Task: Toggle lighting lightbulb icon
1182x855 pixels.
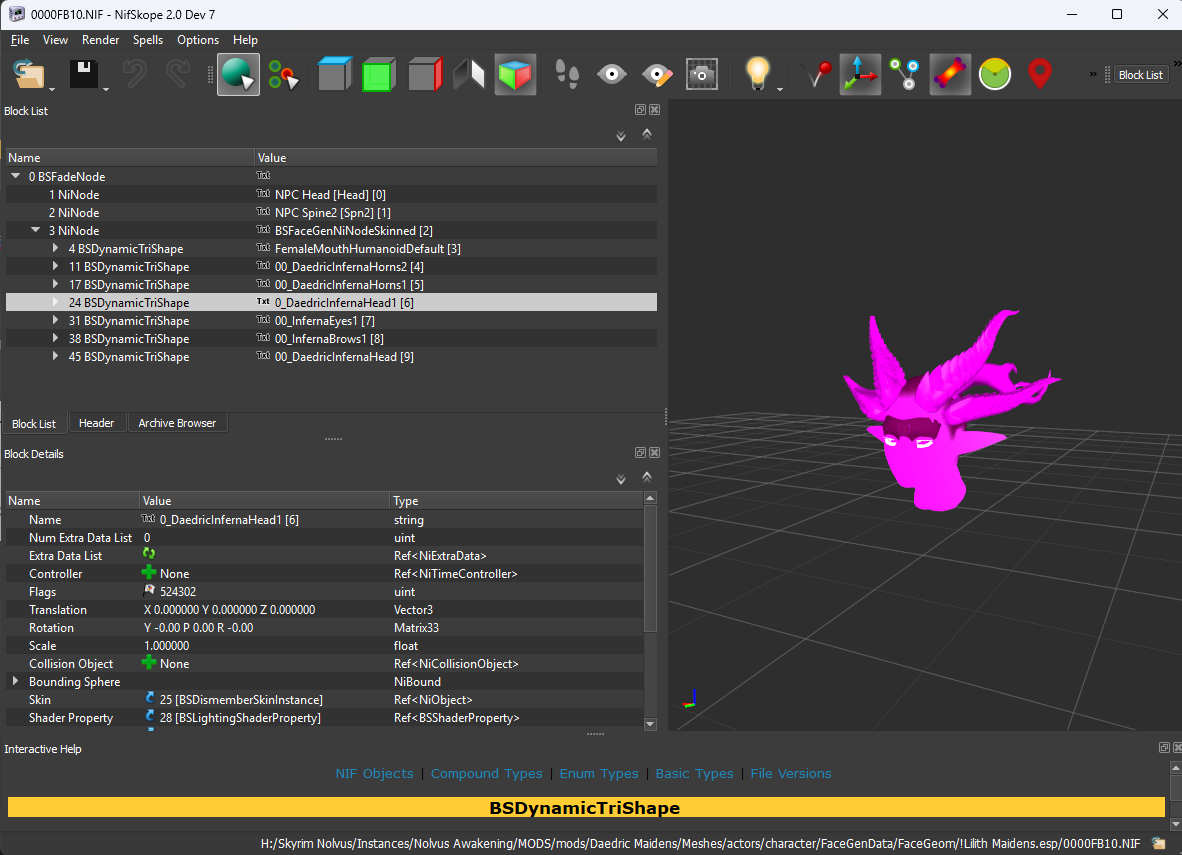Action: pos(758,73)
